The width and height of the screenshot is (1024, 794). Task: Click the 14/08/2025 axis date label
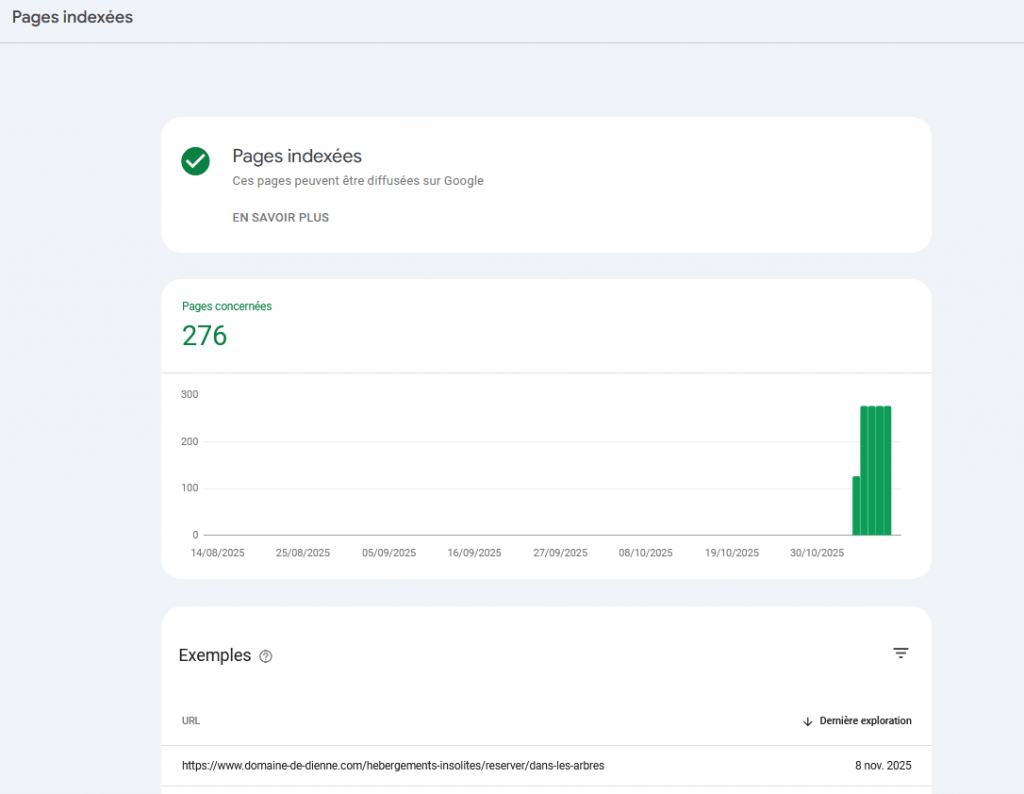pos(217,552)
